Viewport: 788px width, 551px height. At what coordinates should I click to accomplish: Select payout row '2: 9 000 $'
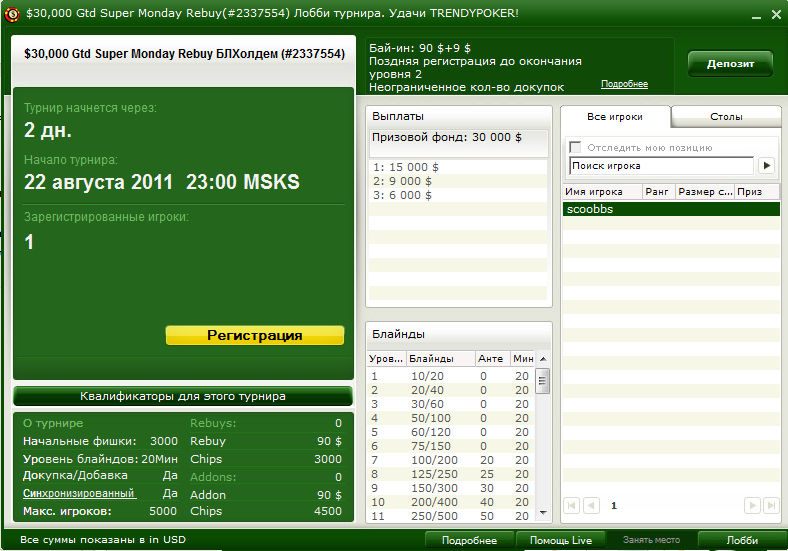click(457, 181)
